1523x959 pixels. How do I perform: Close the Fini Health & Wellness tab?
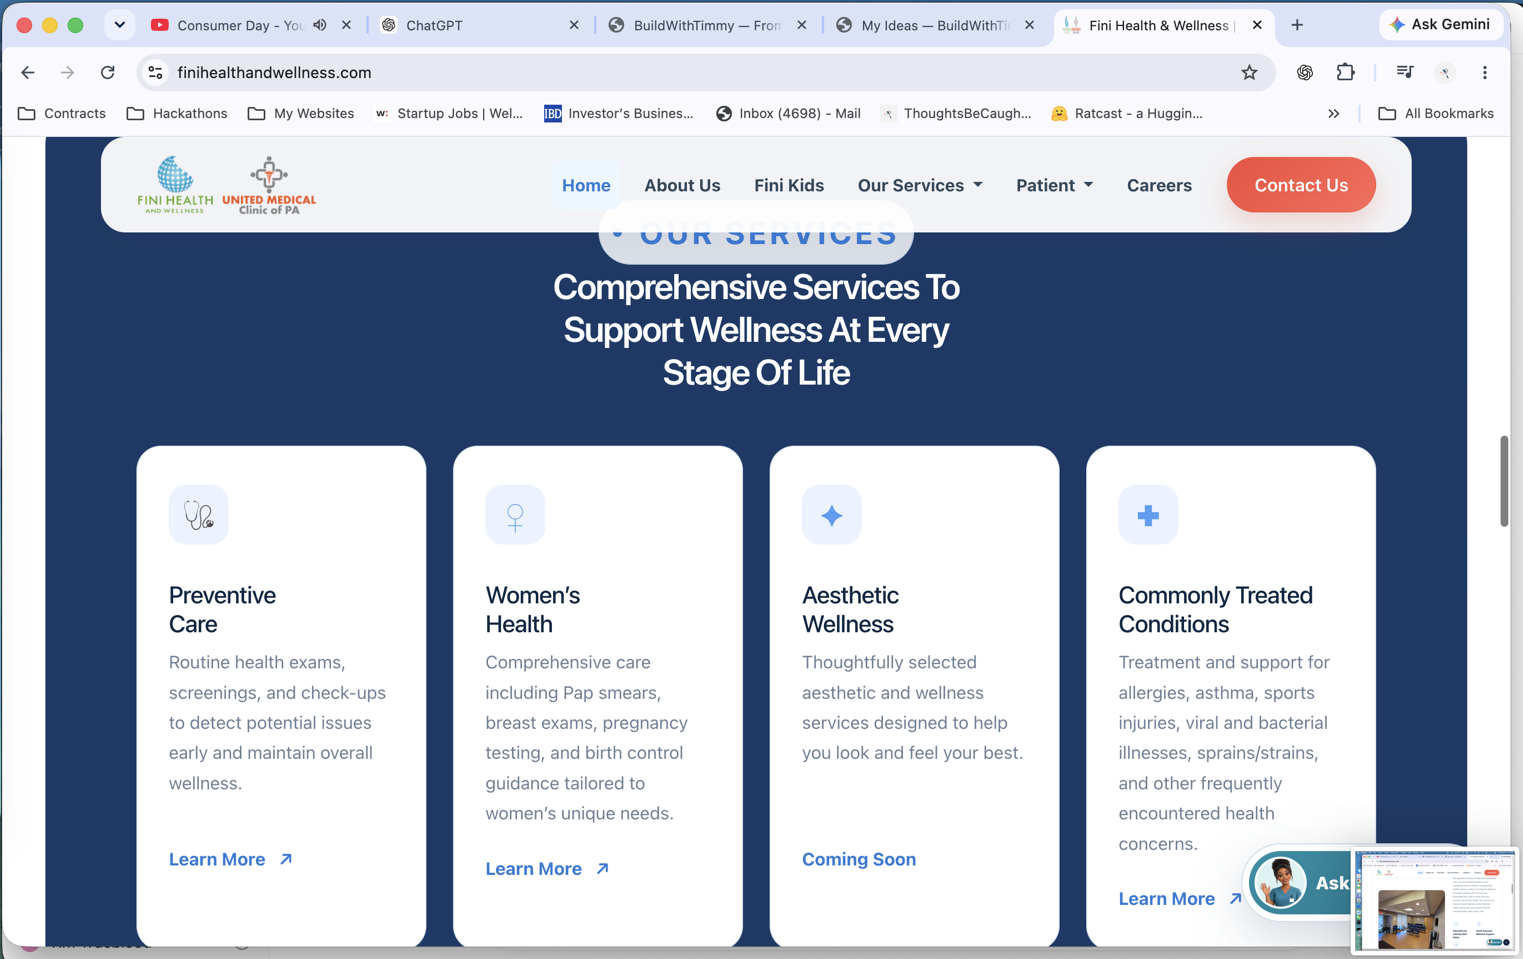[1257, 25]
